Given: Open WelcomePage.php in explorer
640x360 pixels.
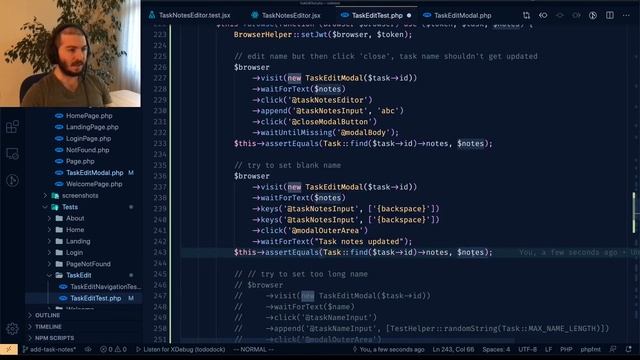Looking at the screenshot, I should [x=94, y=184].
